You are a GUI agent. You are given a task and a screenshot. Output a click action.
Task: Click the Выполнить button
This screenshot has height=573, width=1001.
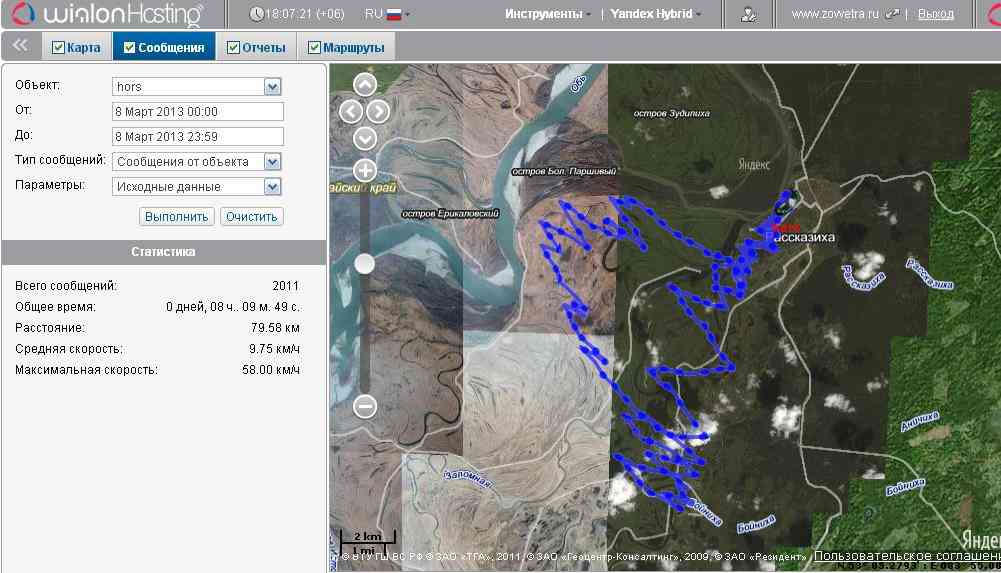click(176, 216)
